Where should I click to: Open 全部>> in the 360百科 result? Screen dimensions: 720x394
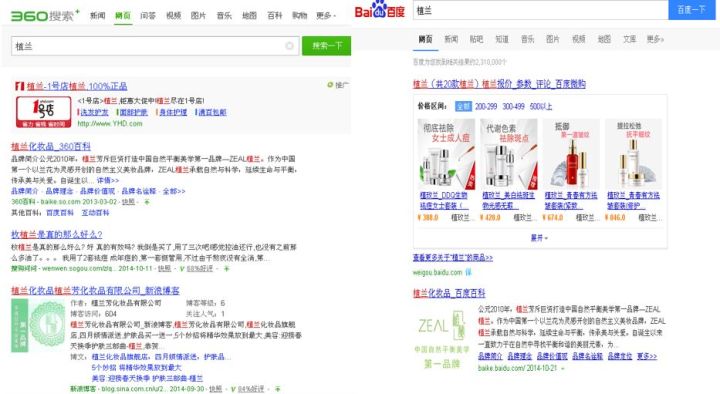click(174, 191)
